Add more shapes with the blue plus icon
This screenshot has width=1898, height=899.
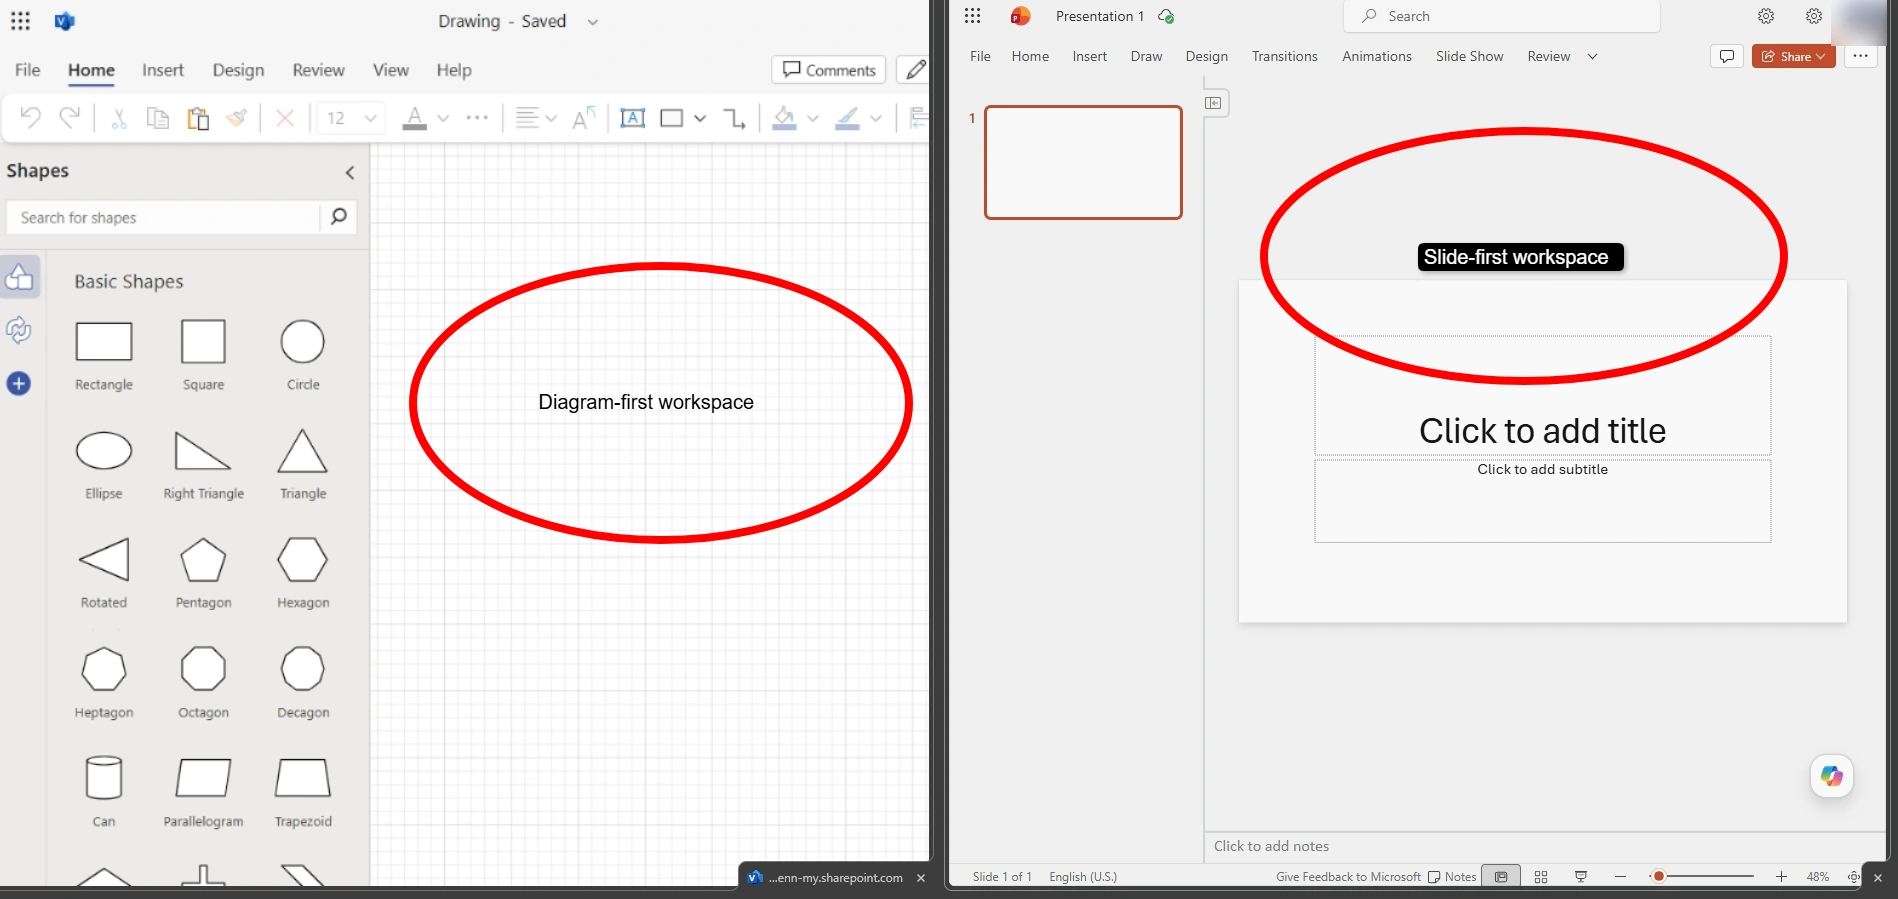[19, 384]
